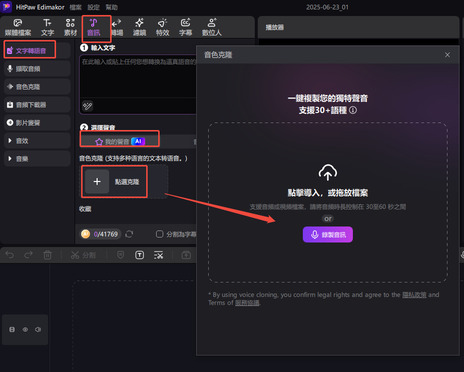The width and height of the screenshot is (464, 372).
Task: Open the 素材 elements tab
Action: pyautogui.click(x=70, y=28)
